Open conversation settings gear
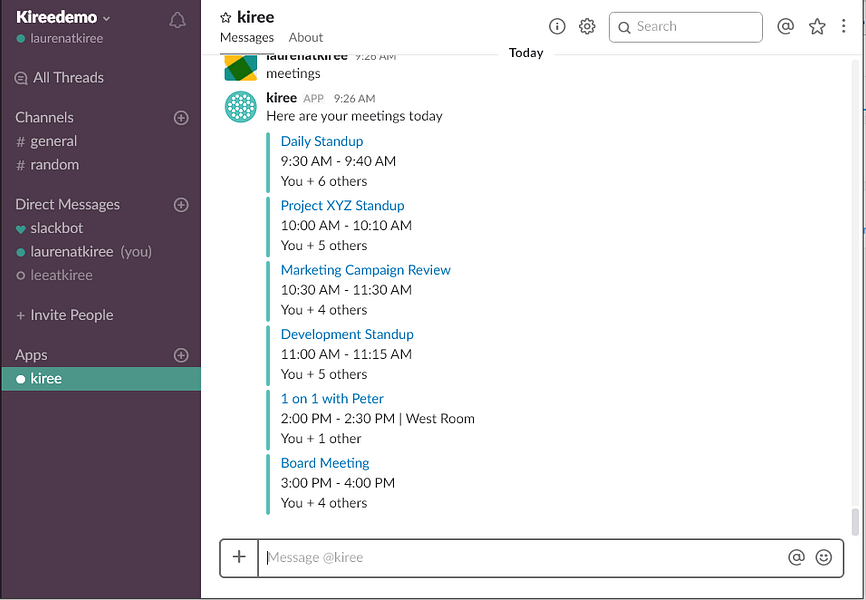Screen dimensions: 866x600 coord(587,26)
